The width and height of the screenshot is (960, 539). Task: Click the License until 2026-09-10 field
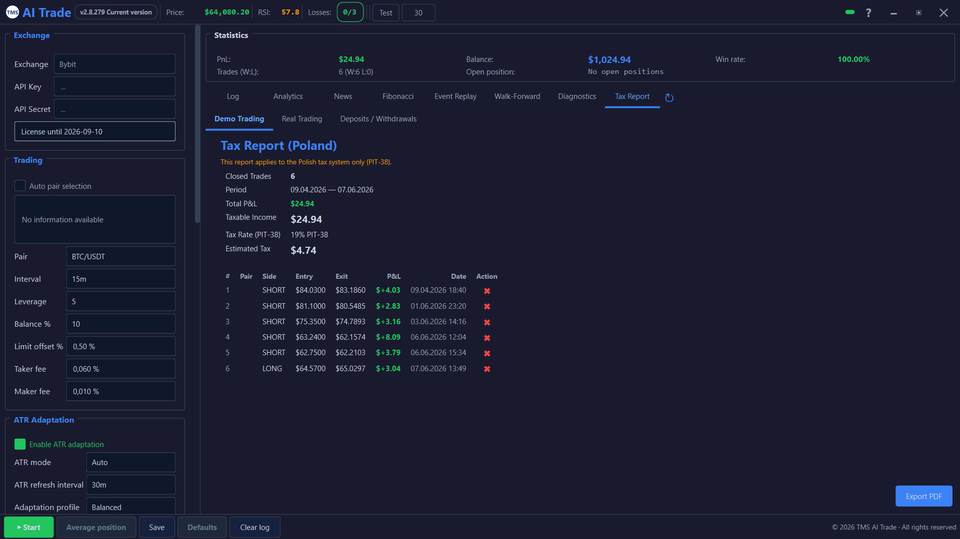pyautogui.click(x=95, y=131)
